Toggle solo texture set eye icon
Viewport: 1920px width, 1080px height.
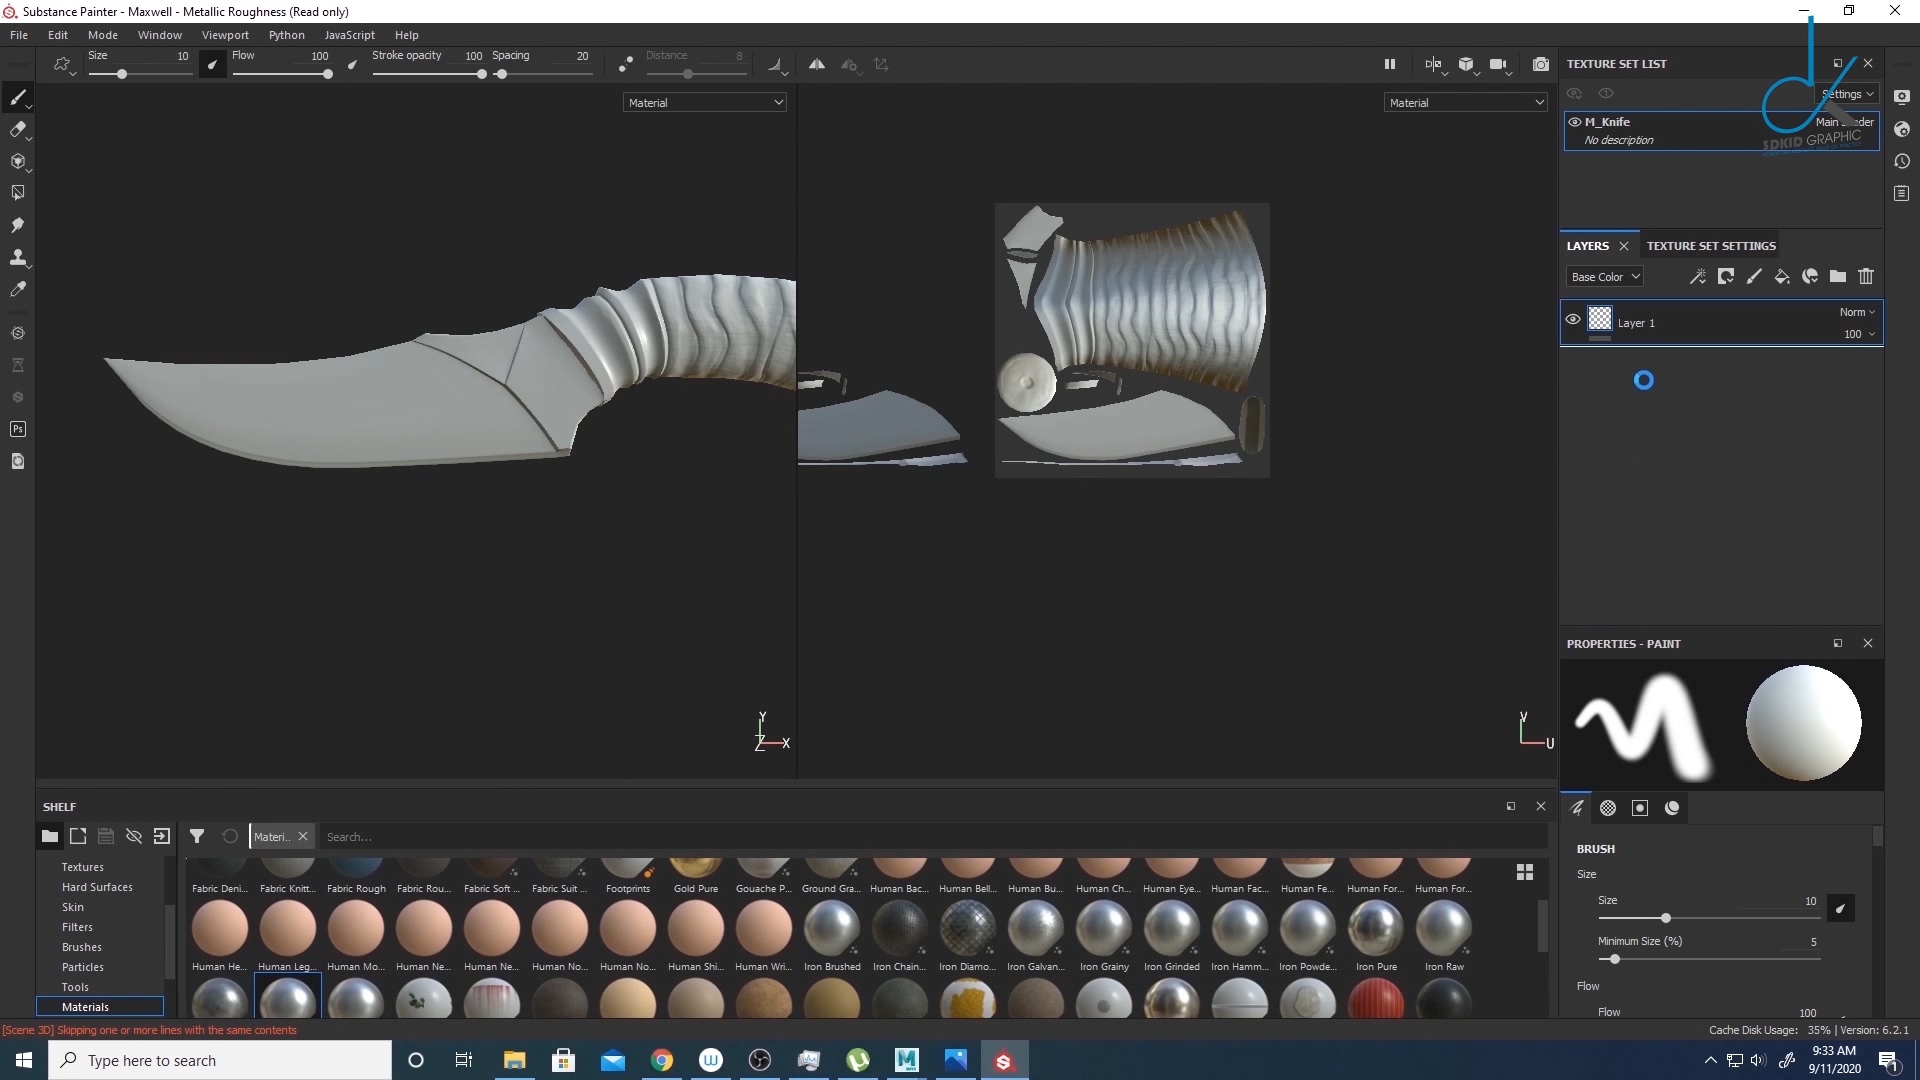pos(1606,93)
